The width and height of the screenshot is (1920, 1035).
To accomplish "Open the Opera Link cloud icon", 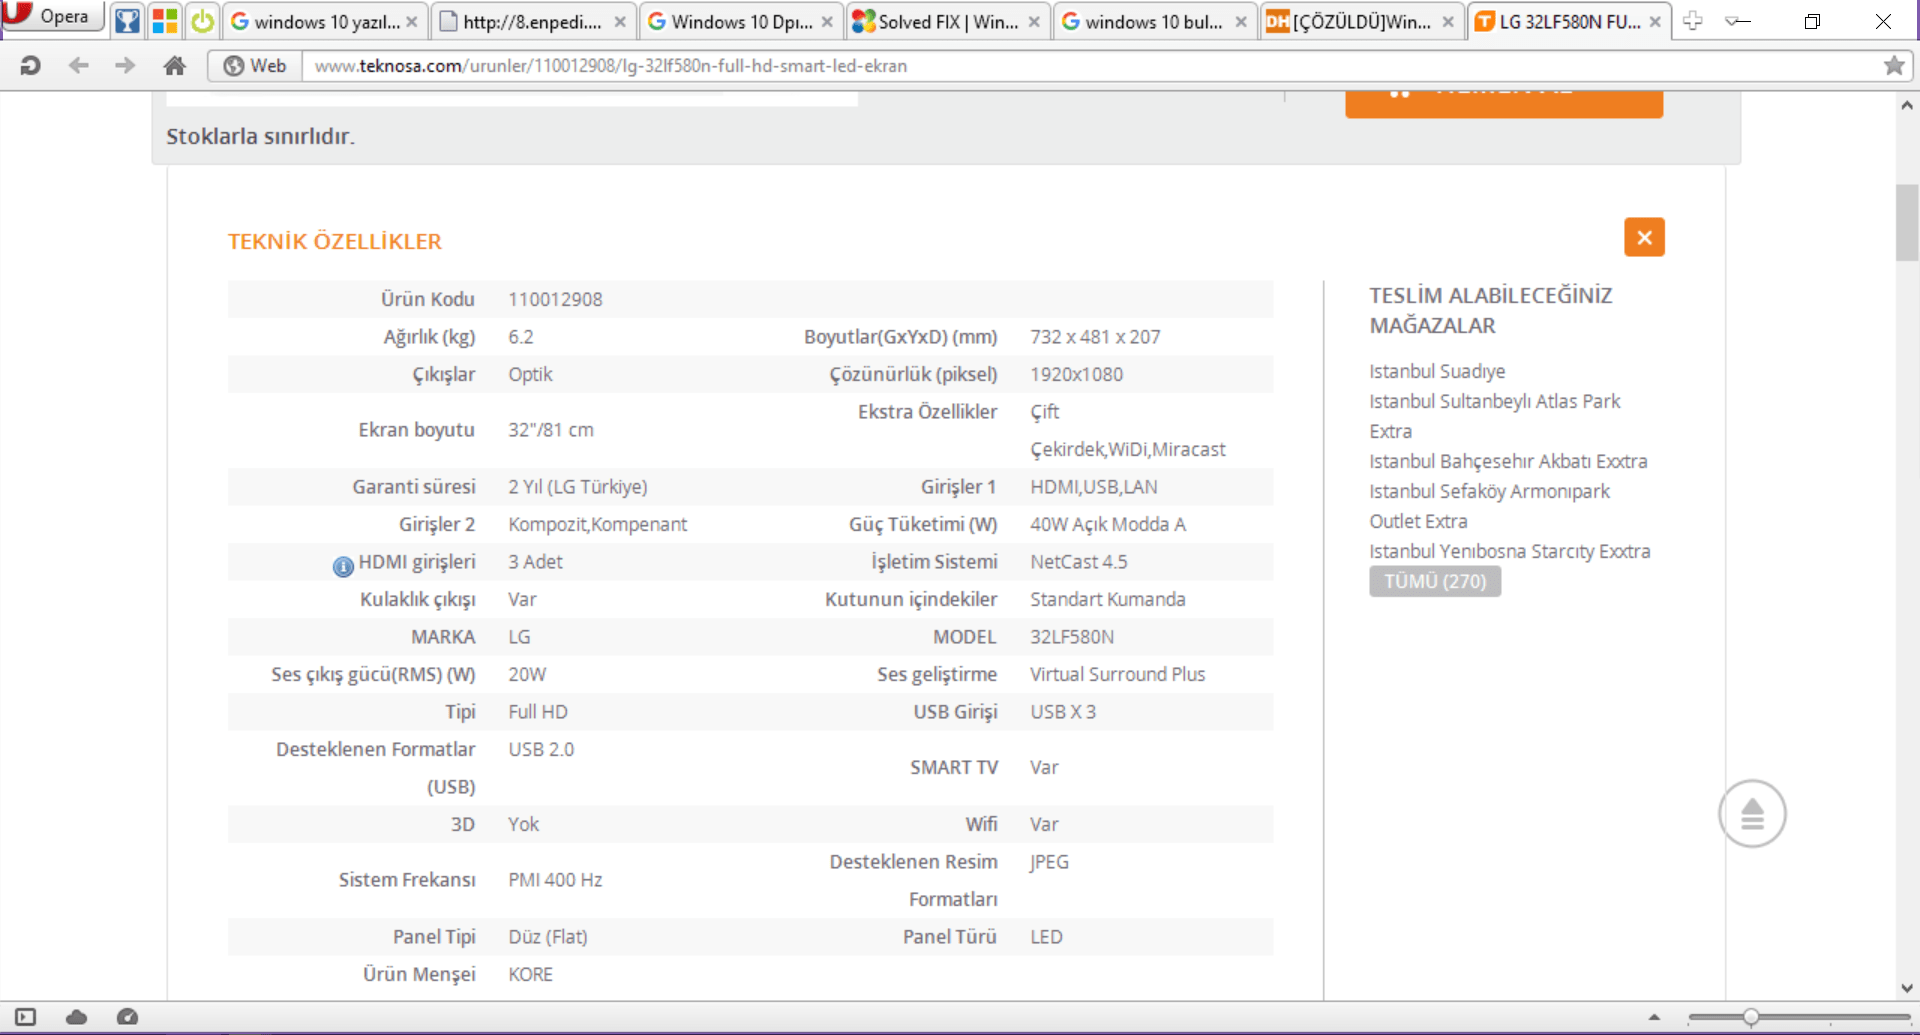I will point(77,1017).
